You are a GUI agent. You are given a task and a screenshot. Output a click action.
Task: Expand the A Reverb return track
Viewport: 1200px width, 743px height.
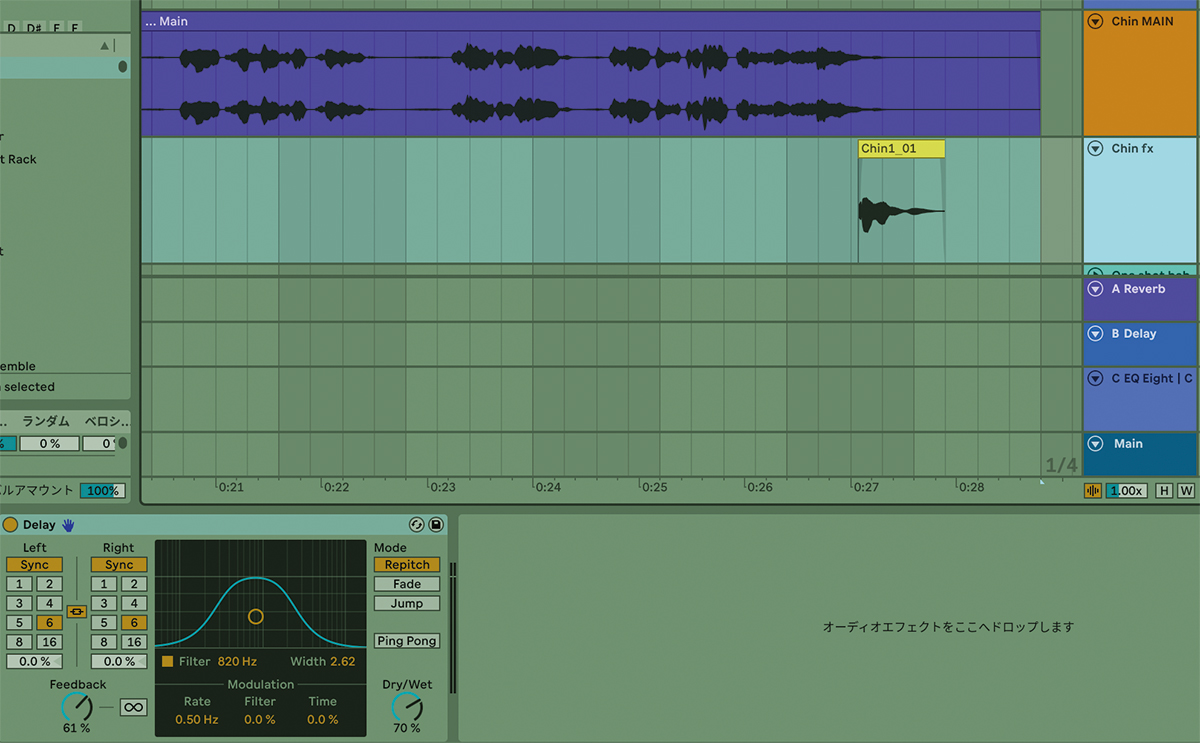tap(1095, 289)
